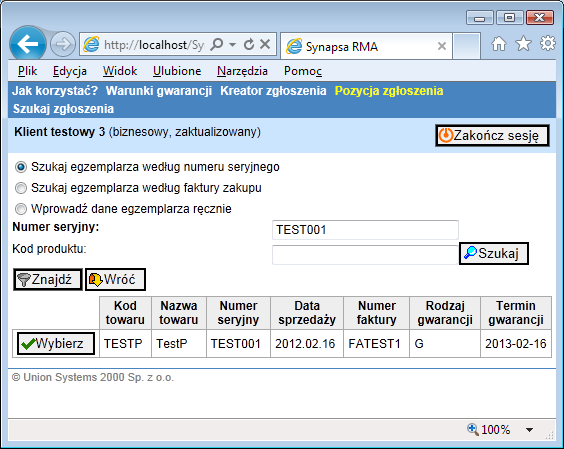The width and height of the screenshot is (564, 449).
Task: Click the Wróć button
Action: tap(115, 279)
